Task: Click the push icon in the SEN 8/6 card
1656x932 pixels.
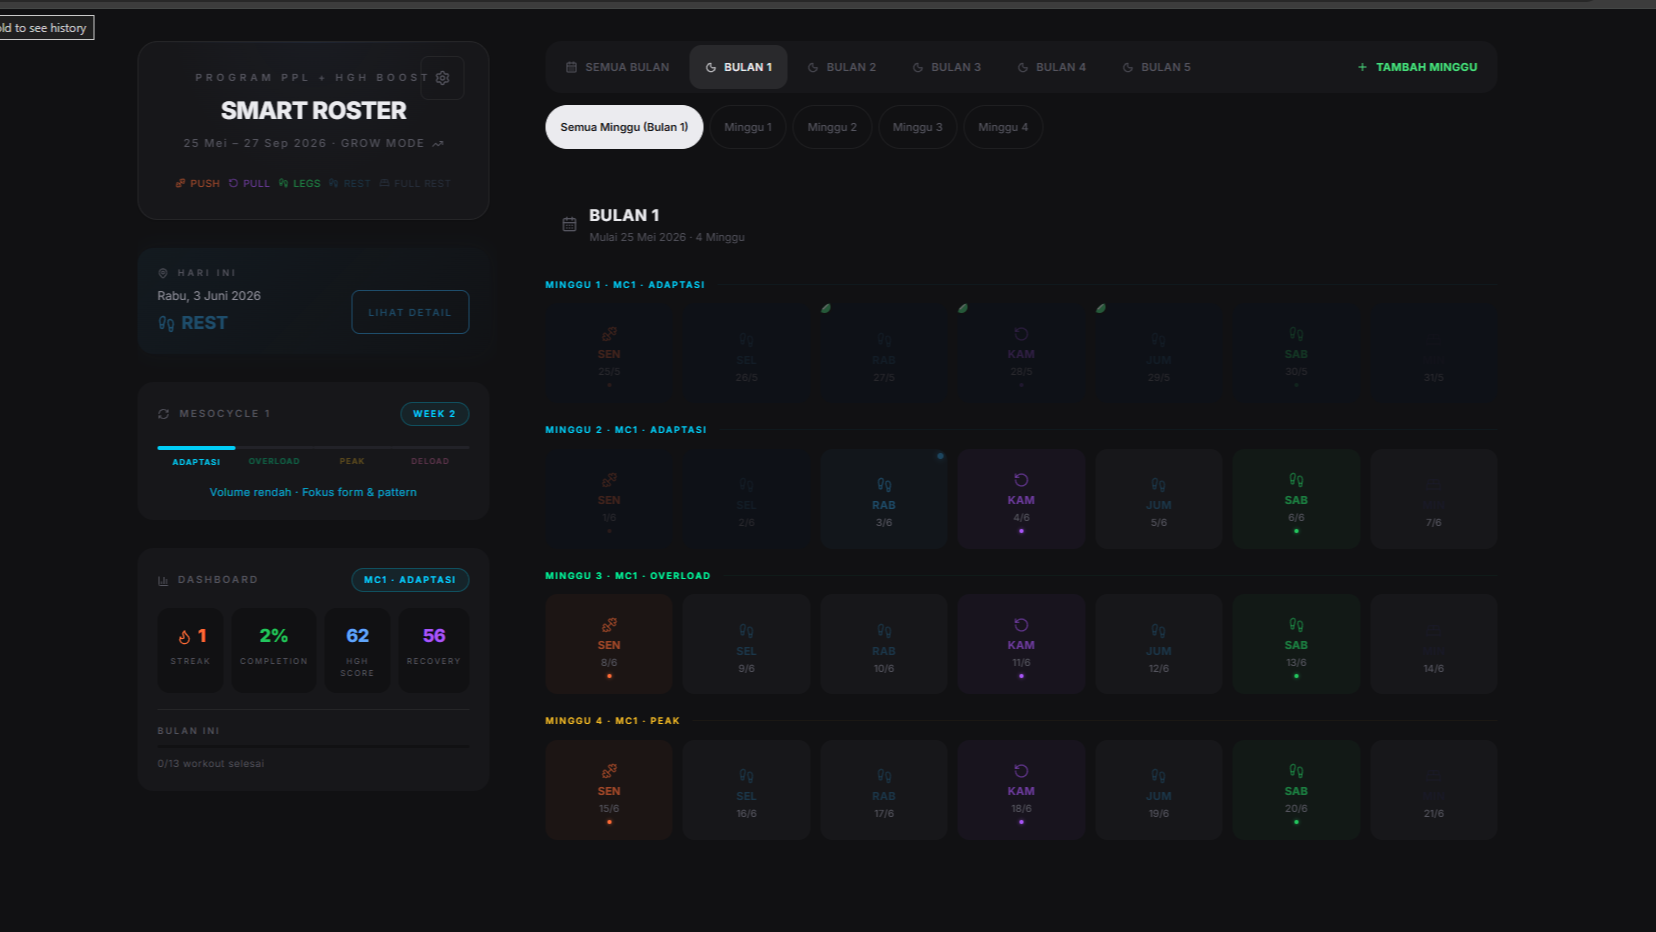Action: coord(609,625)
